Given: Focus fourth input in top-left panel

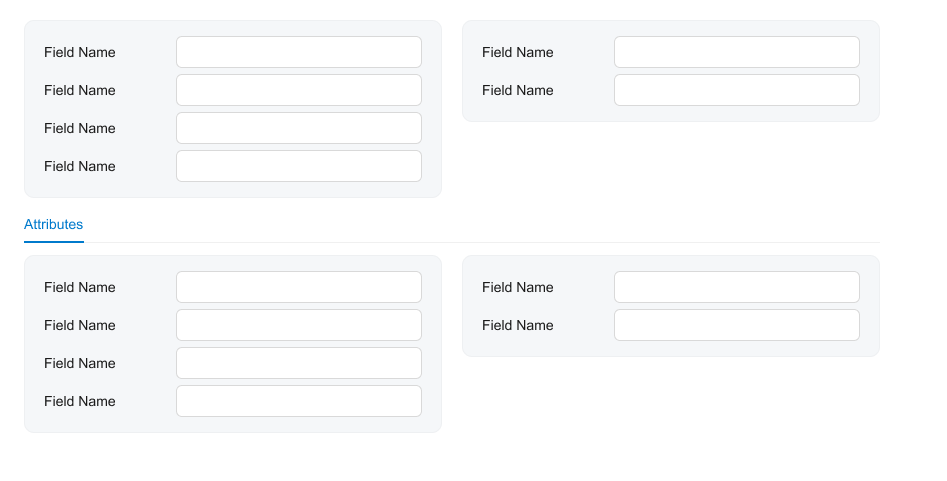Looking at the screenshot, I should pos(298,166).
